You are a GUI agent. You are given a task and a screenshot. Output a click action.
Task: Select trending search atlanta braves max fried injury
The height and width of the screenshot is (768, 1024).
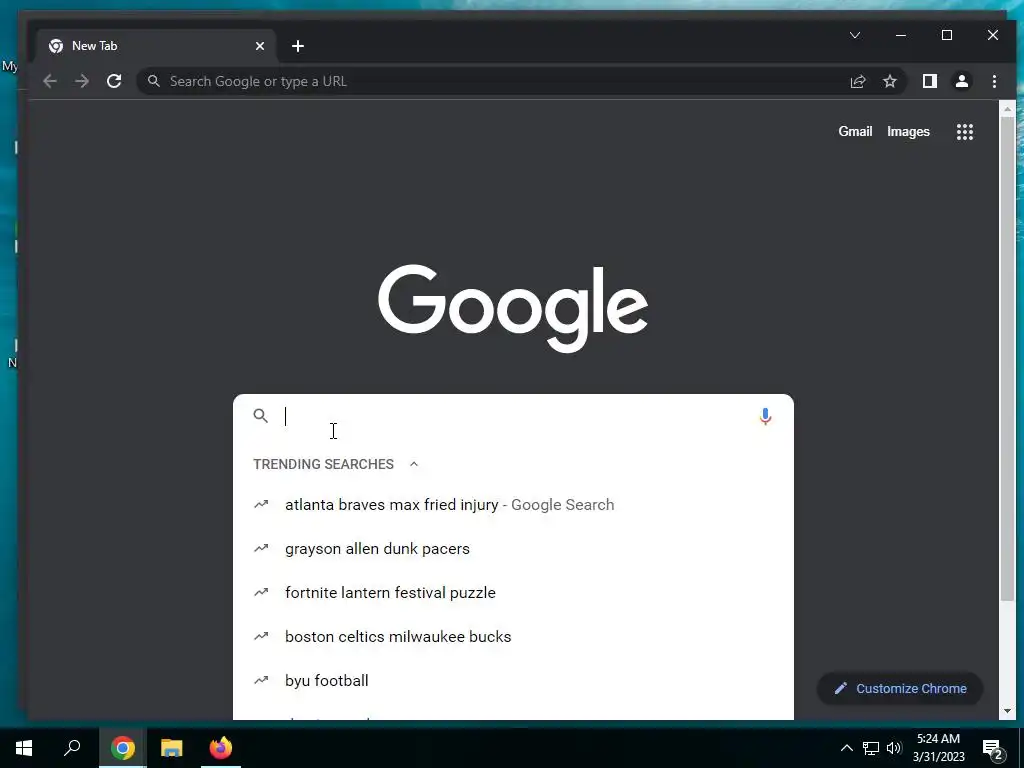tap(513, 505)
